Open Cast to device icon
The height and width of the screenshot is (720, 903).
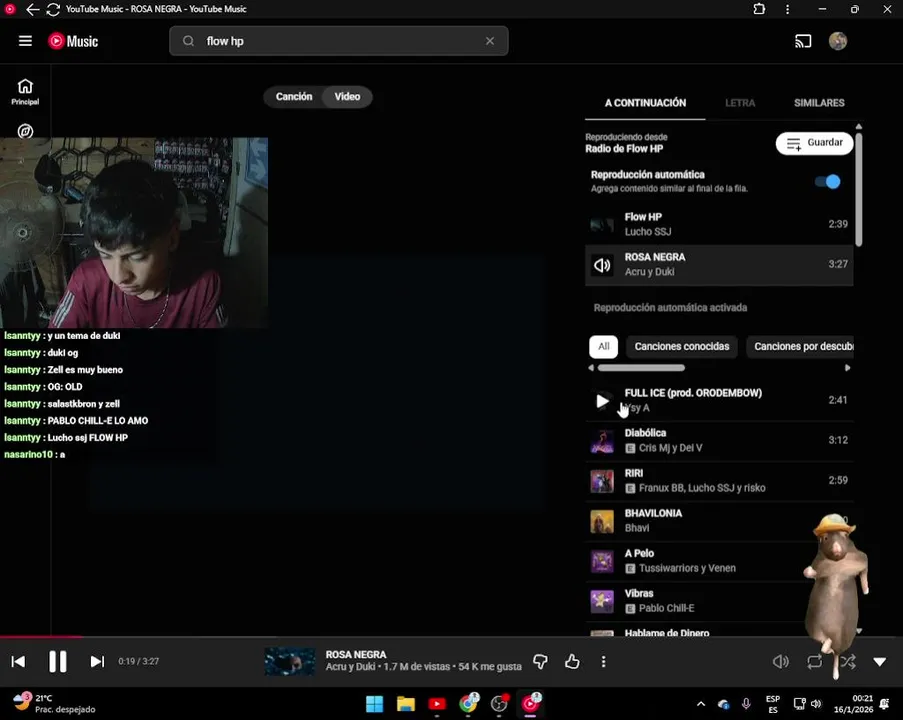point(803,41)
